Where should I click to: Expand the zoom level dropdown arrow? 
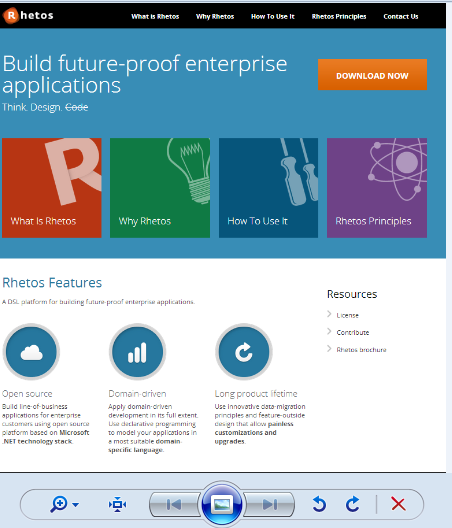point(76,505)
